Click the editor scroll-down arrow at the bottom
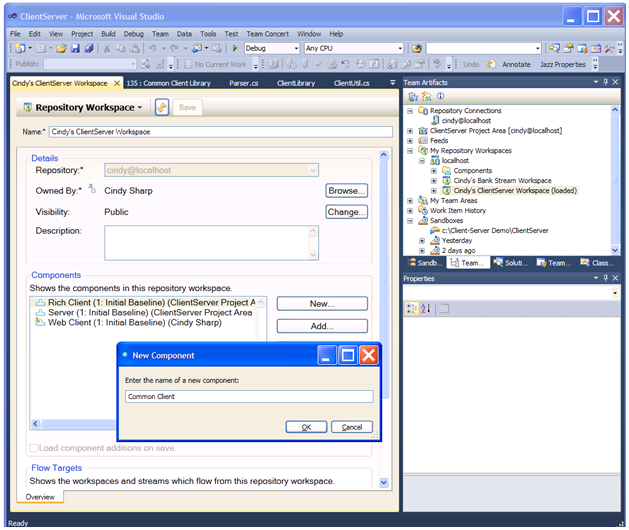The image size is (629, 530). coord(383,482)
